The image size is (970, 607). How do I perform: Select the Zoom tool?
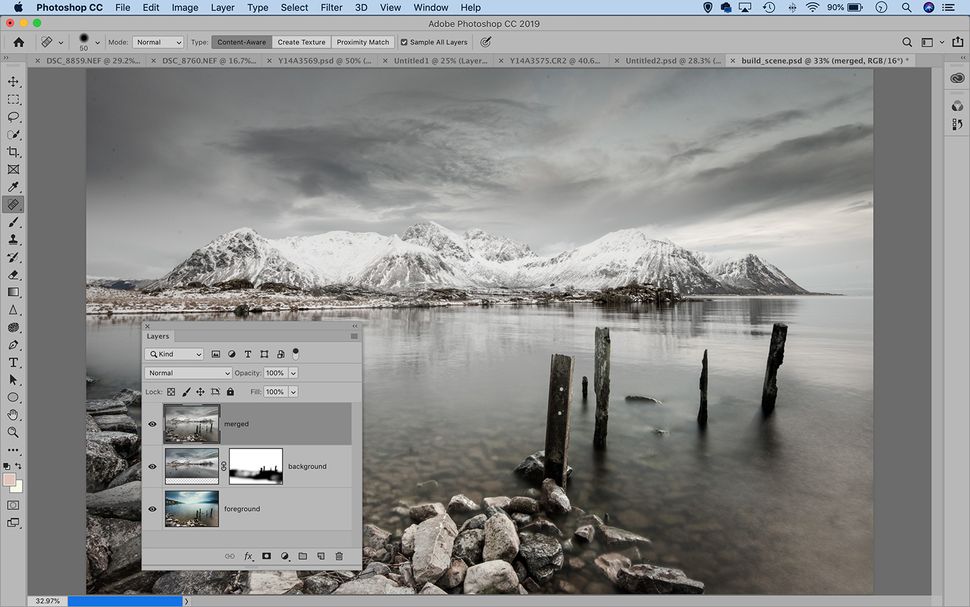[13, 433]
